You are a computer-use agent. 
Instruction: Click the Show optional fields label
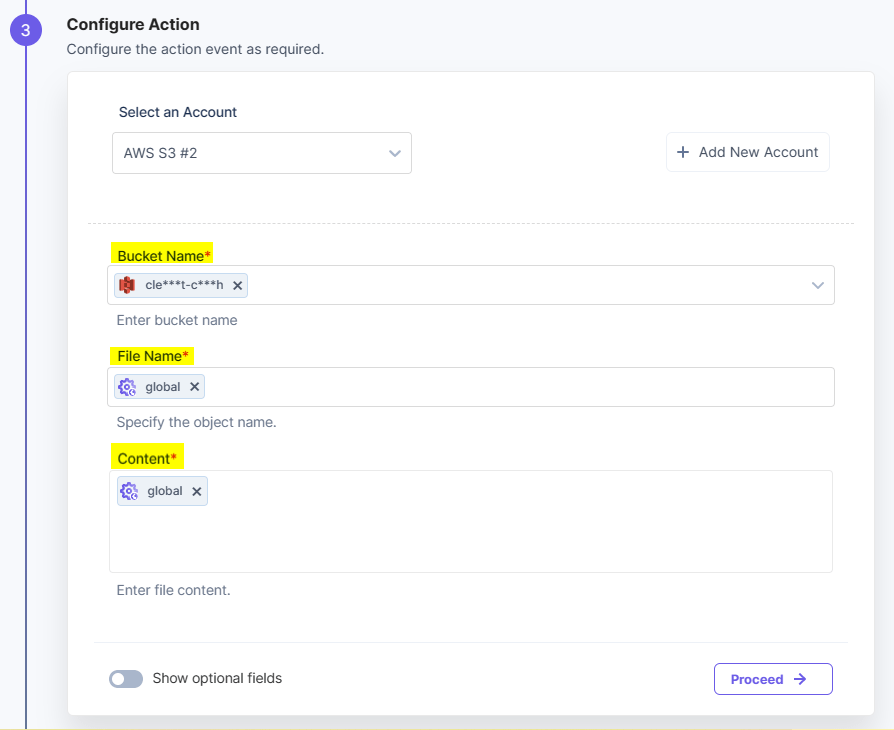coord(217,678)
